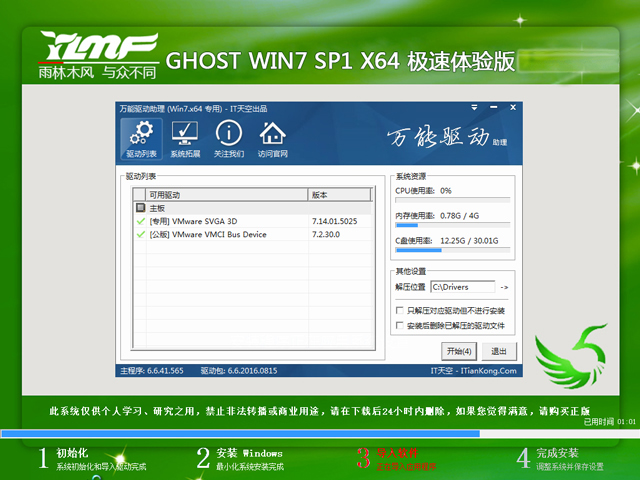The image size is (640, 480).
Task: Open the 驱动列表 driver list gear icon
Action: (x=141, y=138)
